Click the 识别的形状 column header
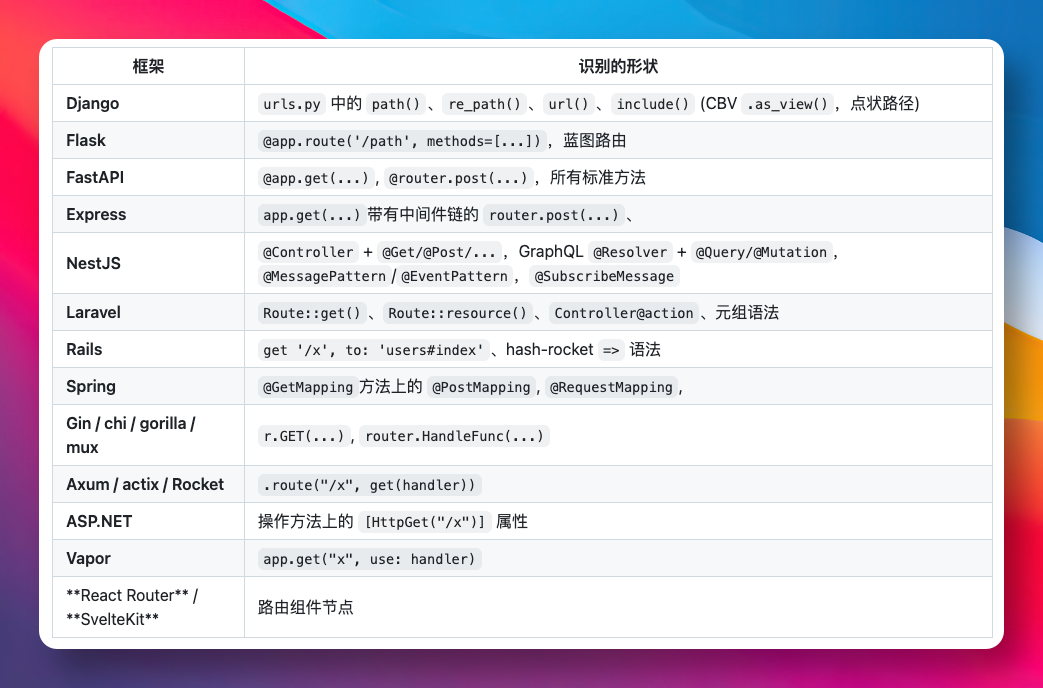The width and height of the screenshot is (1043, 688). (x=618, y=66)
